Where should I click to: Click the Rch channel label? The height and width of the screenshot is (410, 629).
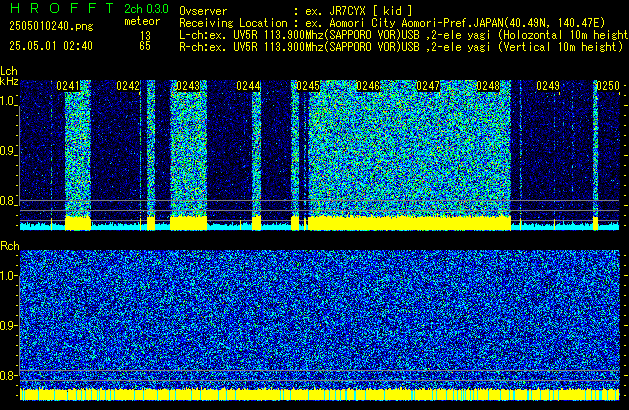tap(10, 246)
